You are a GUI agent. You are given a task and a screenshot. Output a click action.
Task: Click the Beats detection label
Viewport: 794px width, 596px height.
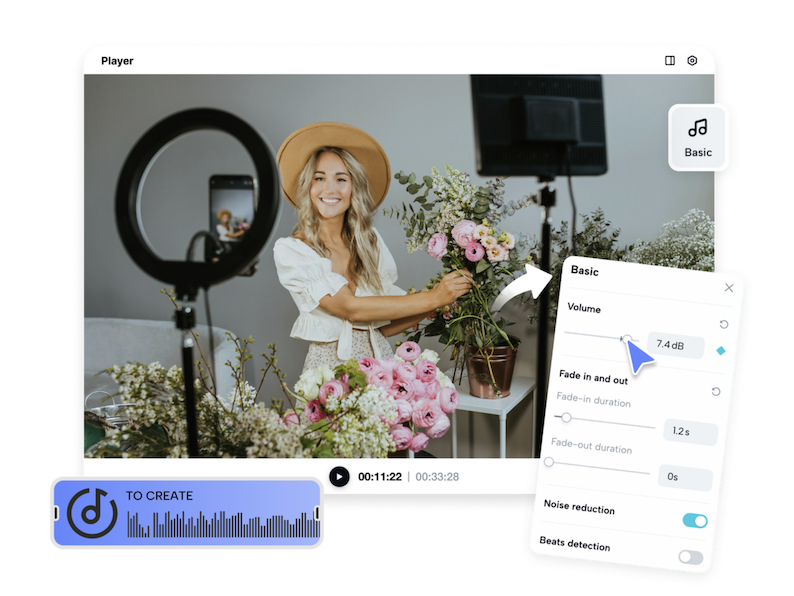(x=575, y=543)
